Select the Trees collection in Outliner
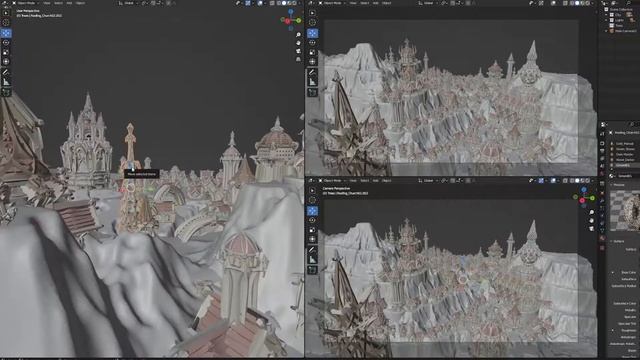The height and width of the screenshot is (360, 640). pos(619,25)
